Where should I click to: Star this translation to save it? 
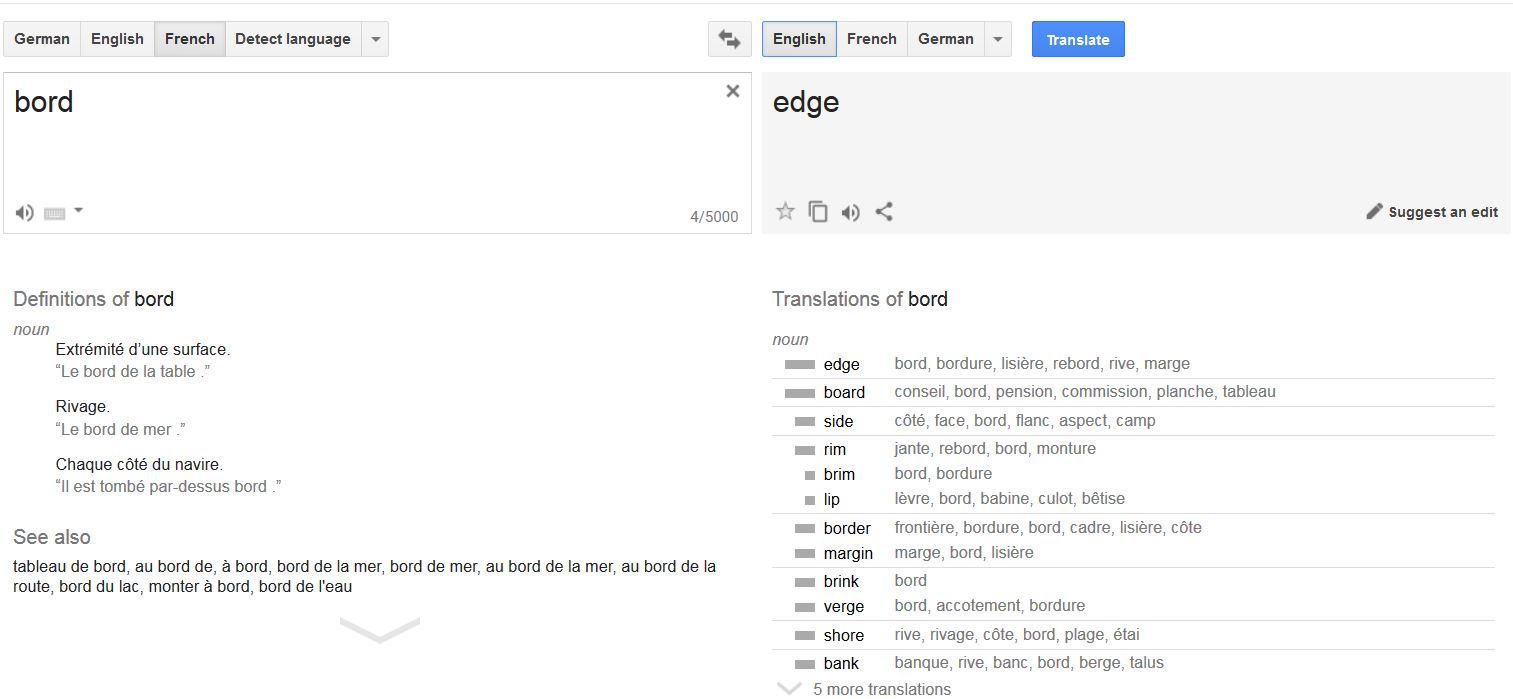coord(785,211)
